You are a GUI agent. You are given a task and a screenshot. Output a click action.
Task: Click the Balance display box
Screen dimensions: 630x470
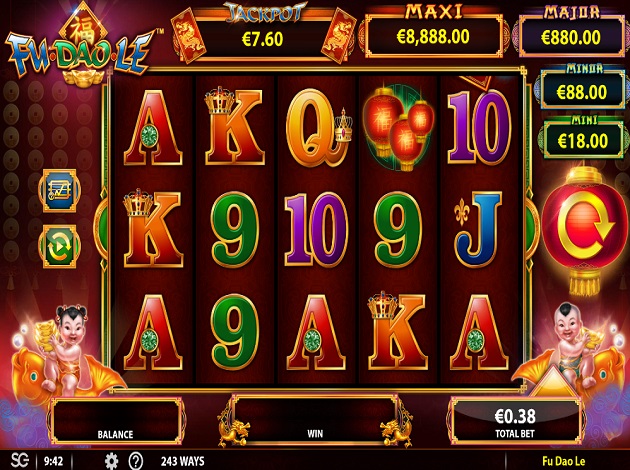pyautogui.click(x=116, y=420)
